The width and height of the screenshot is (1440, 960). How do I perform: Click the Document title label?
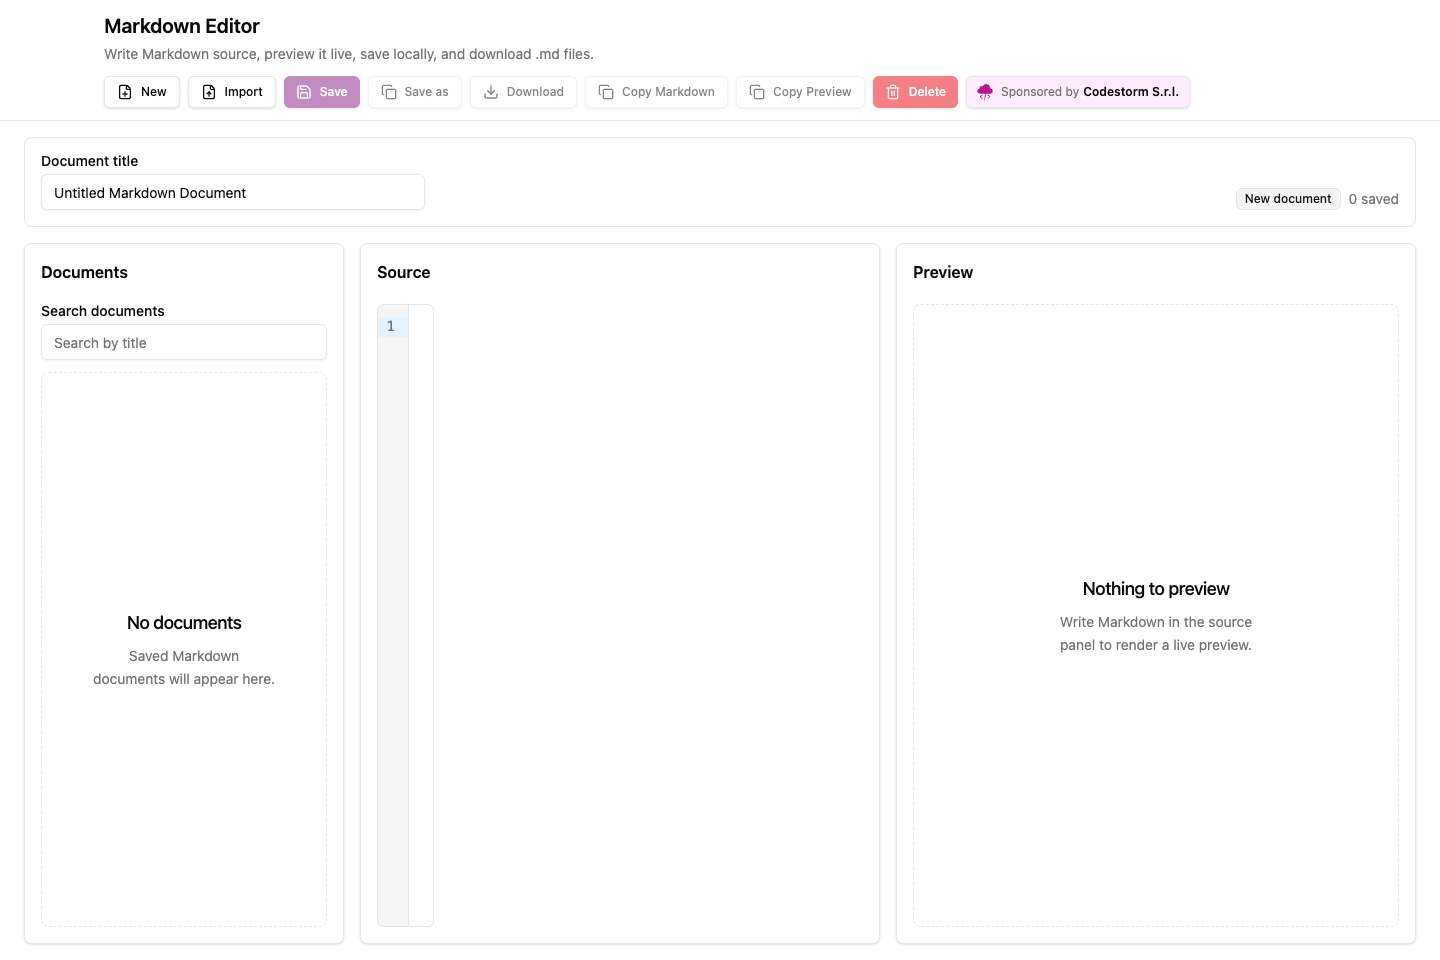coord(89,161)
